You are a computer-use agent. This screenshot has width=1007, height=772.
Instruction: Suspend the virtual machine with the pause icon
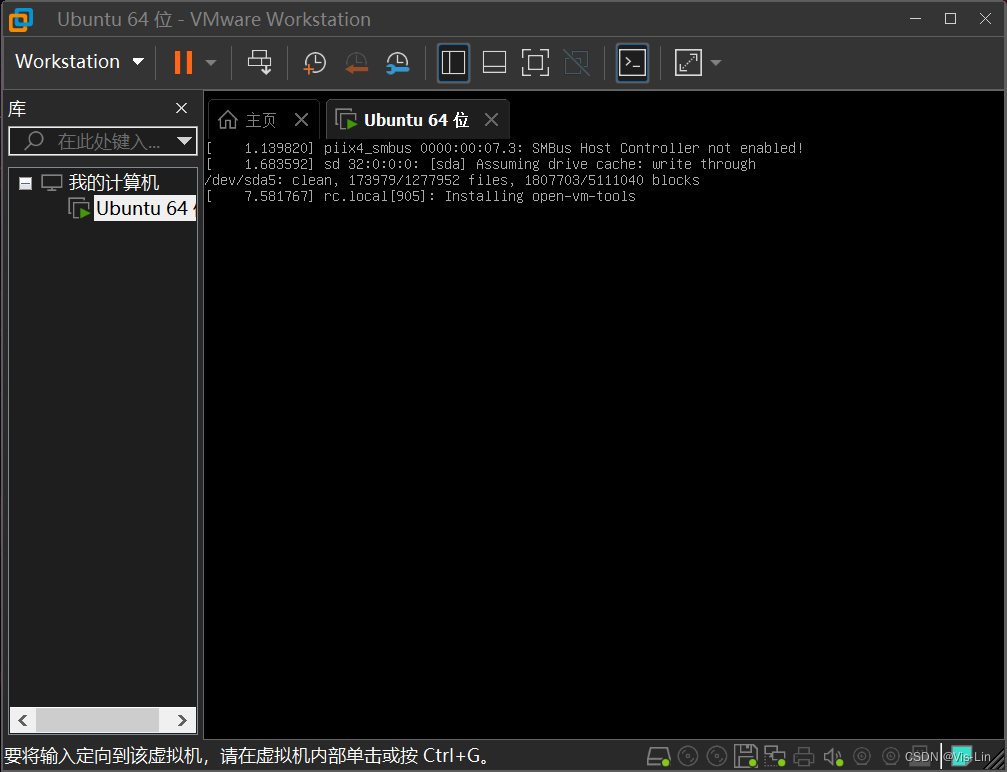pos(183,62)
